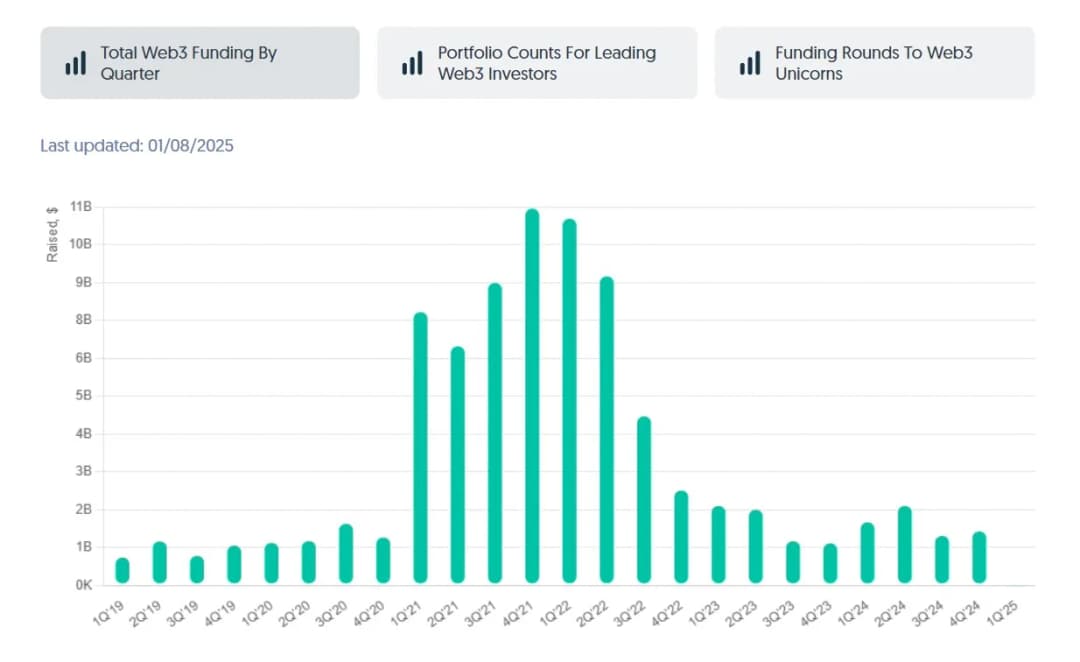Click the 3Q'20 bar
The width and height of the screenshot is (1080, 662).
pyautogui.click(x=345, y=553)
